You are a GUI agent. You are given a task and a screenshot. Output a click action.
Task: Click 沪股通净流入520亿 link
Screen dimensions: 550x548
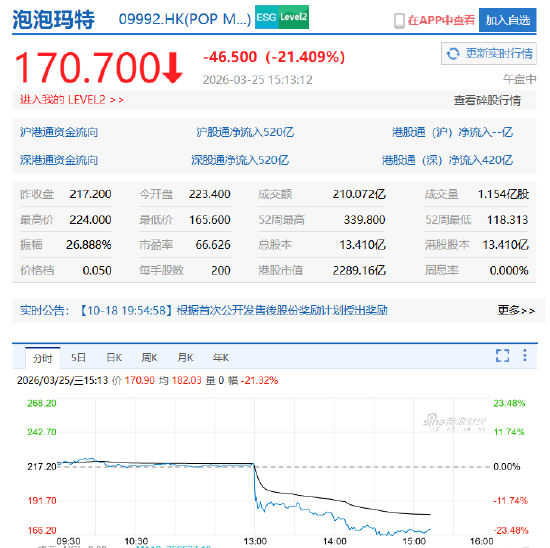coord(245,132)
